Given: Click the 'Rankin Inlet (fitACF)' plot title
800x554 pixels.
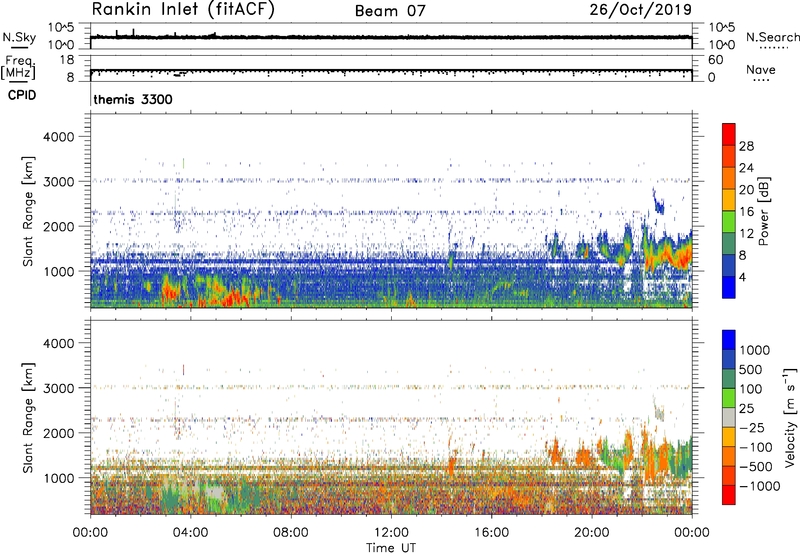Looking at the screenshot, I should pos(183,9).
